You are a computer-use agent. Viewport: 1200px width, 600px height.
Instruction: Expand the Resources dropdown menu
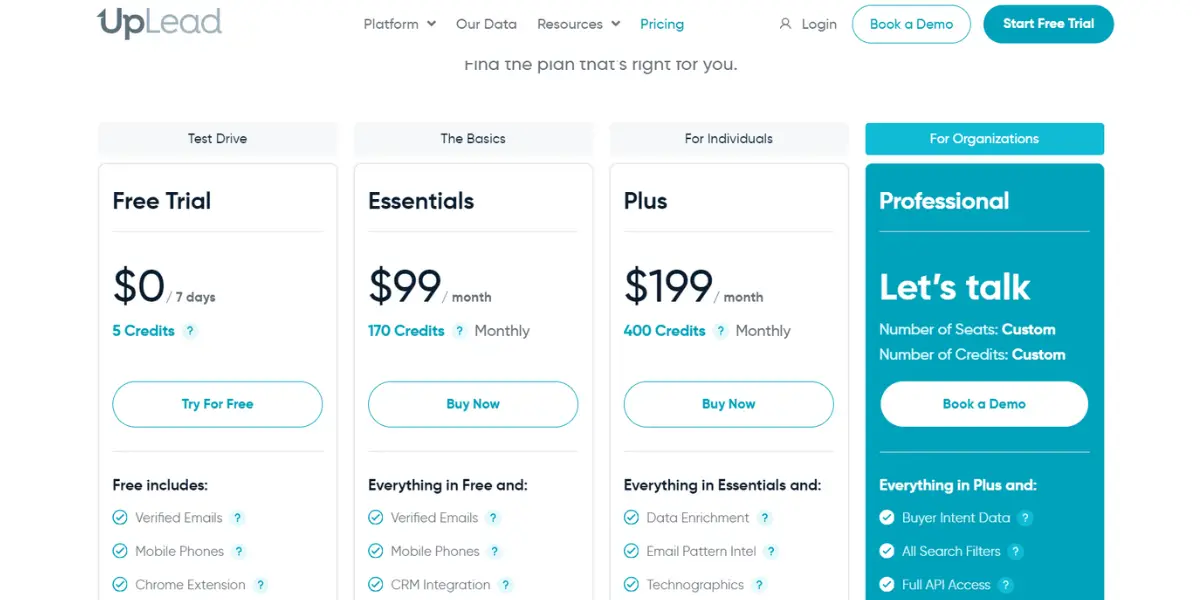[579, 24]
